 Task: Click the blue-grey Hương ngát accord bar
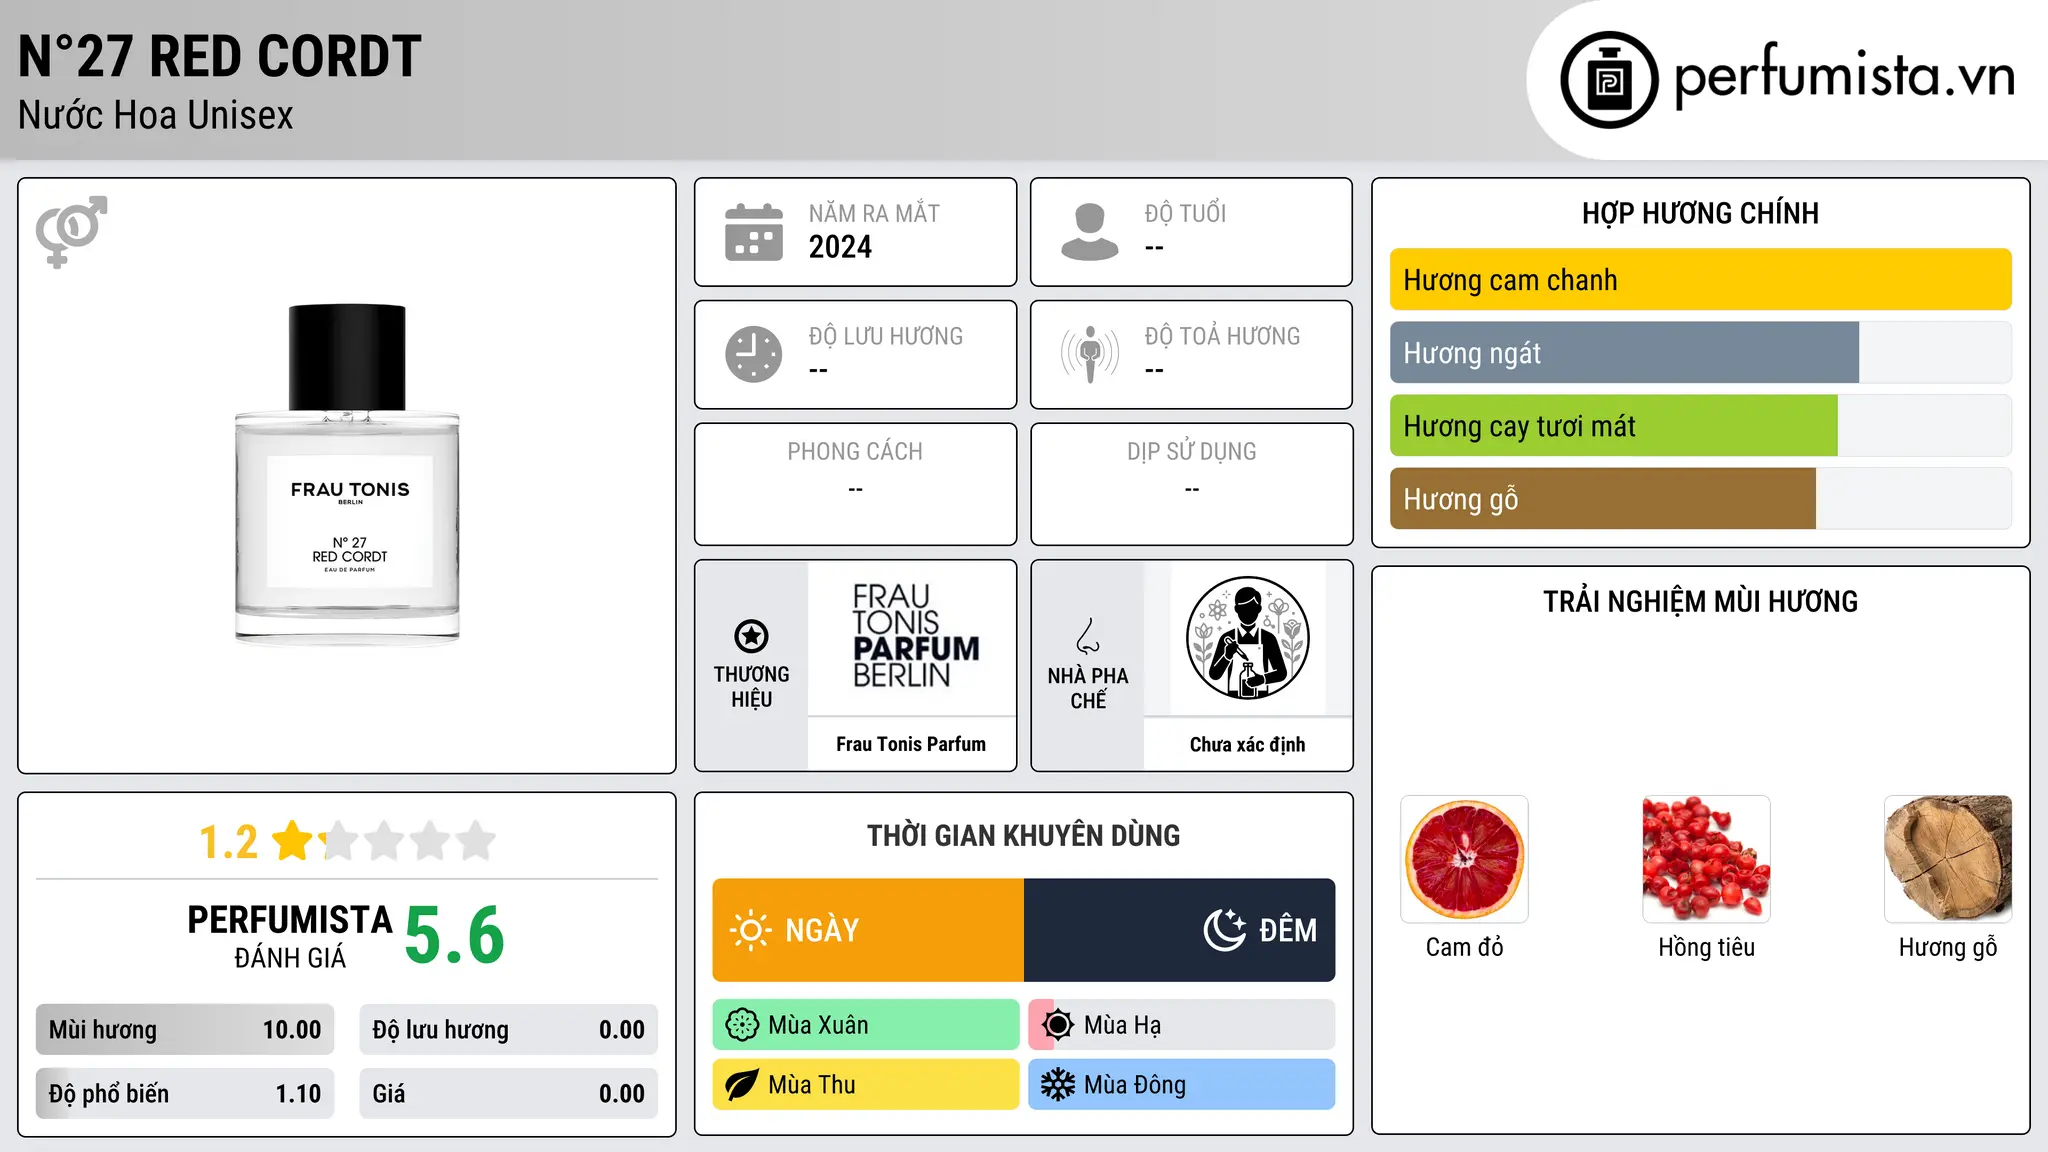[x=1624, y=353]
